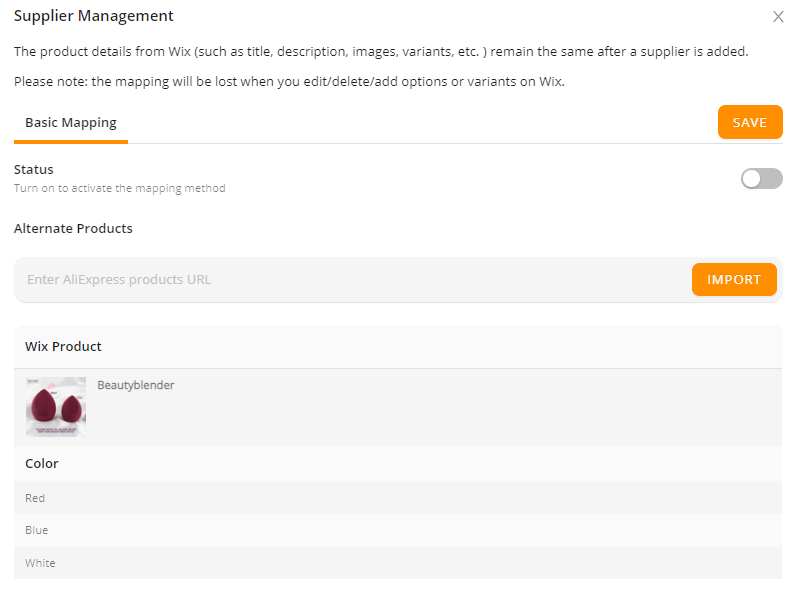
Task: Click the orange SAVE button
Action: (750, 122)
